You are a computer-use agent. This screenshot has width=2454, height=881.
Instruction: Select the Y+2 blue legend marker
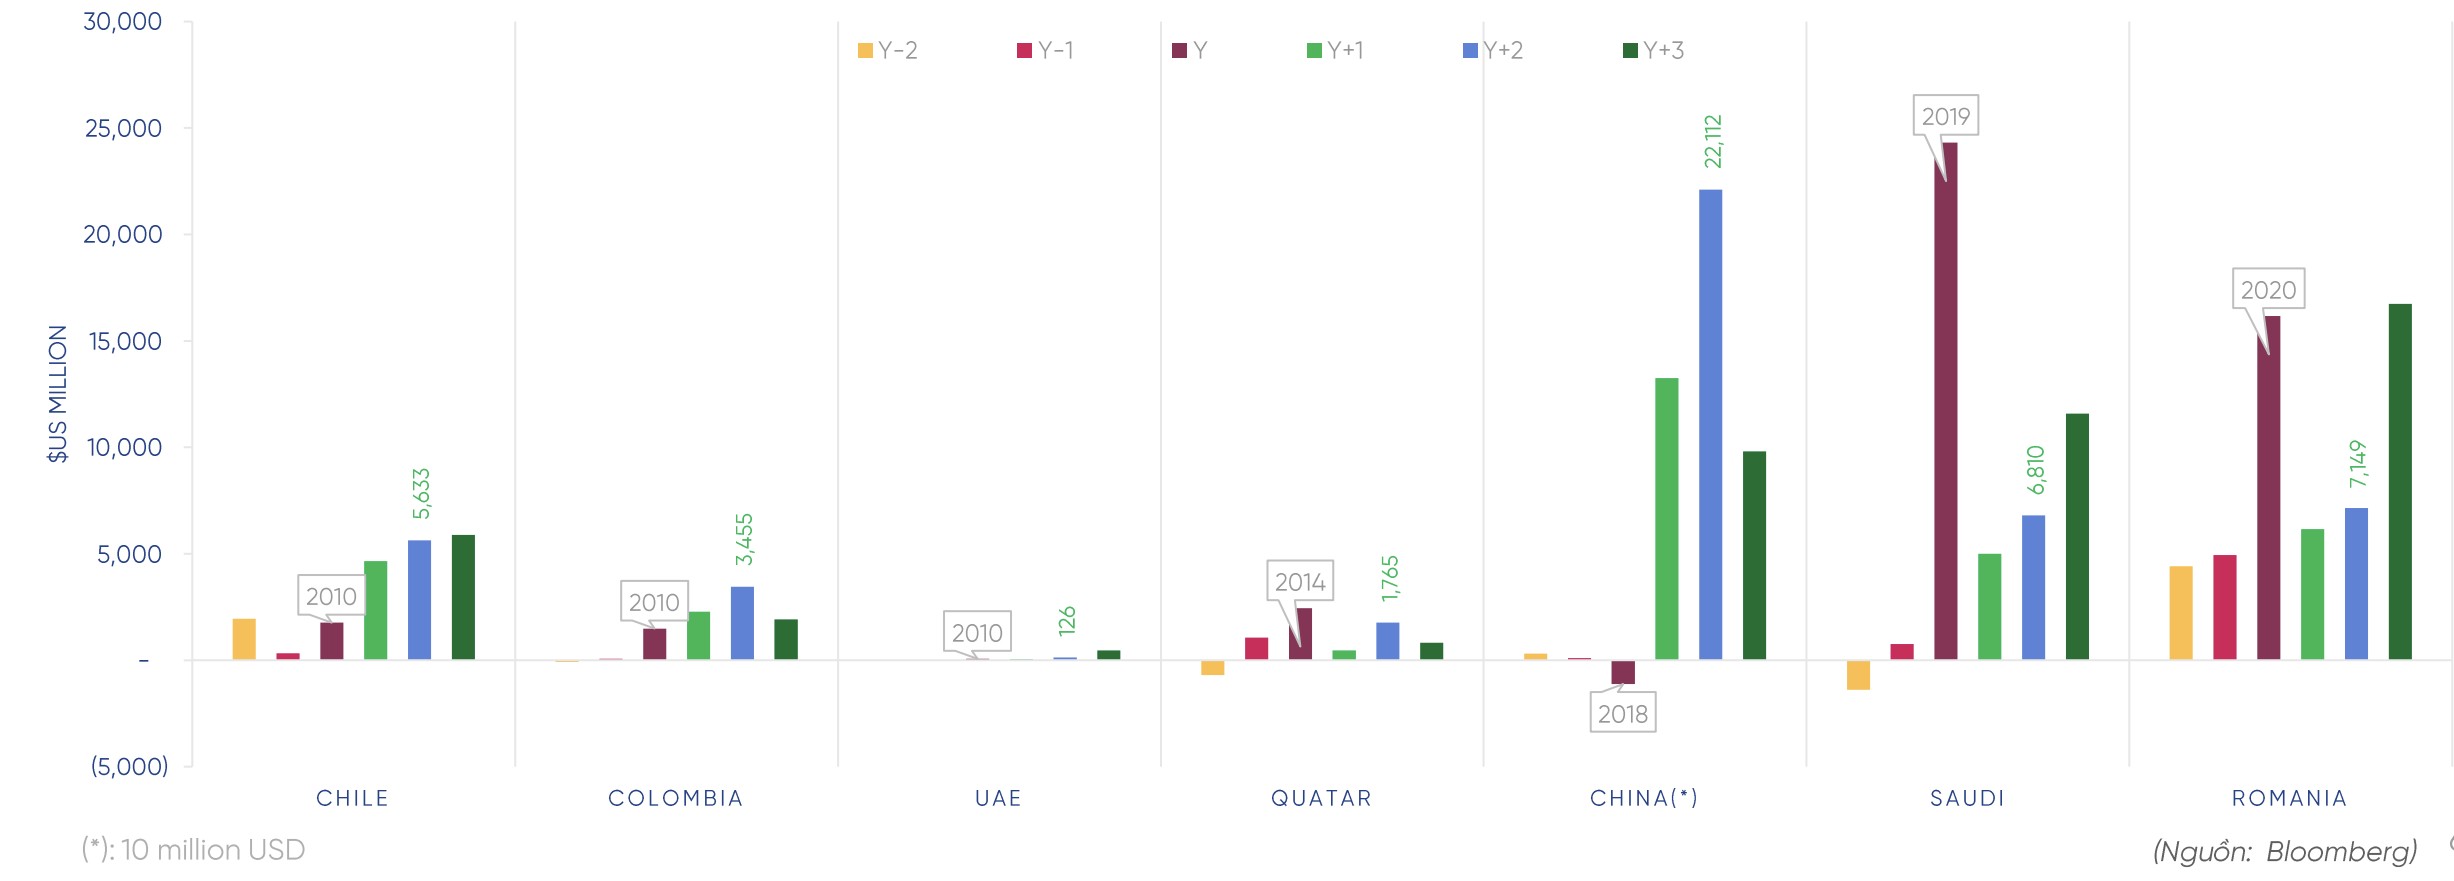1470,51
